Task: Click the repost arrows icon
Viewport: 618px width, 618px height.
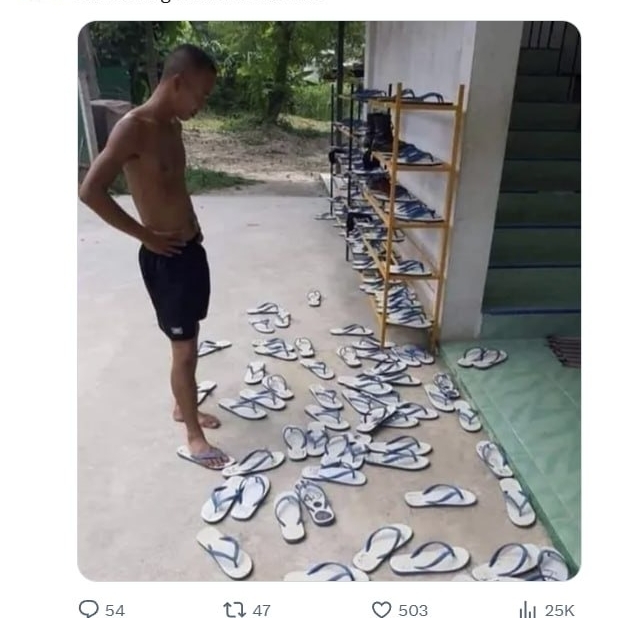Action: [x=235, y=609]
